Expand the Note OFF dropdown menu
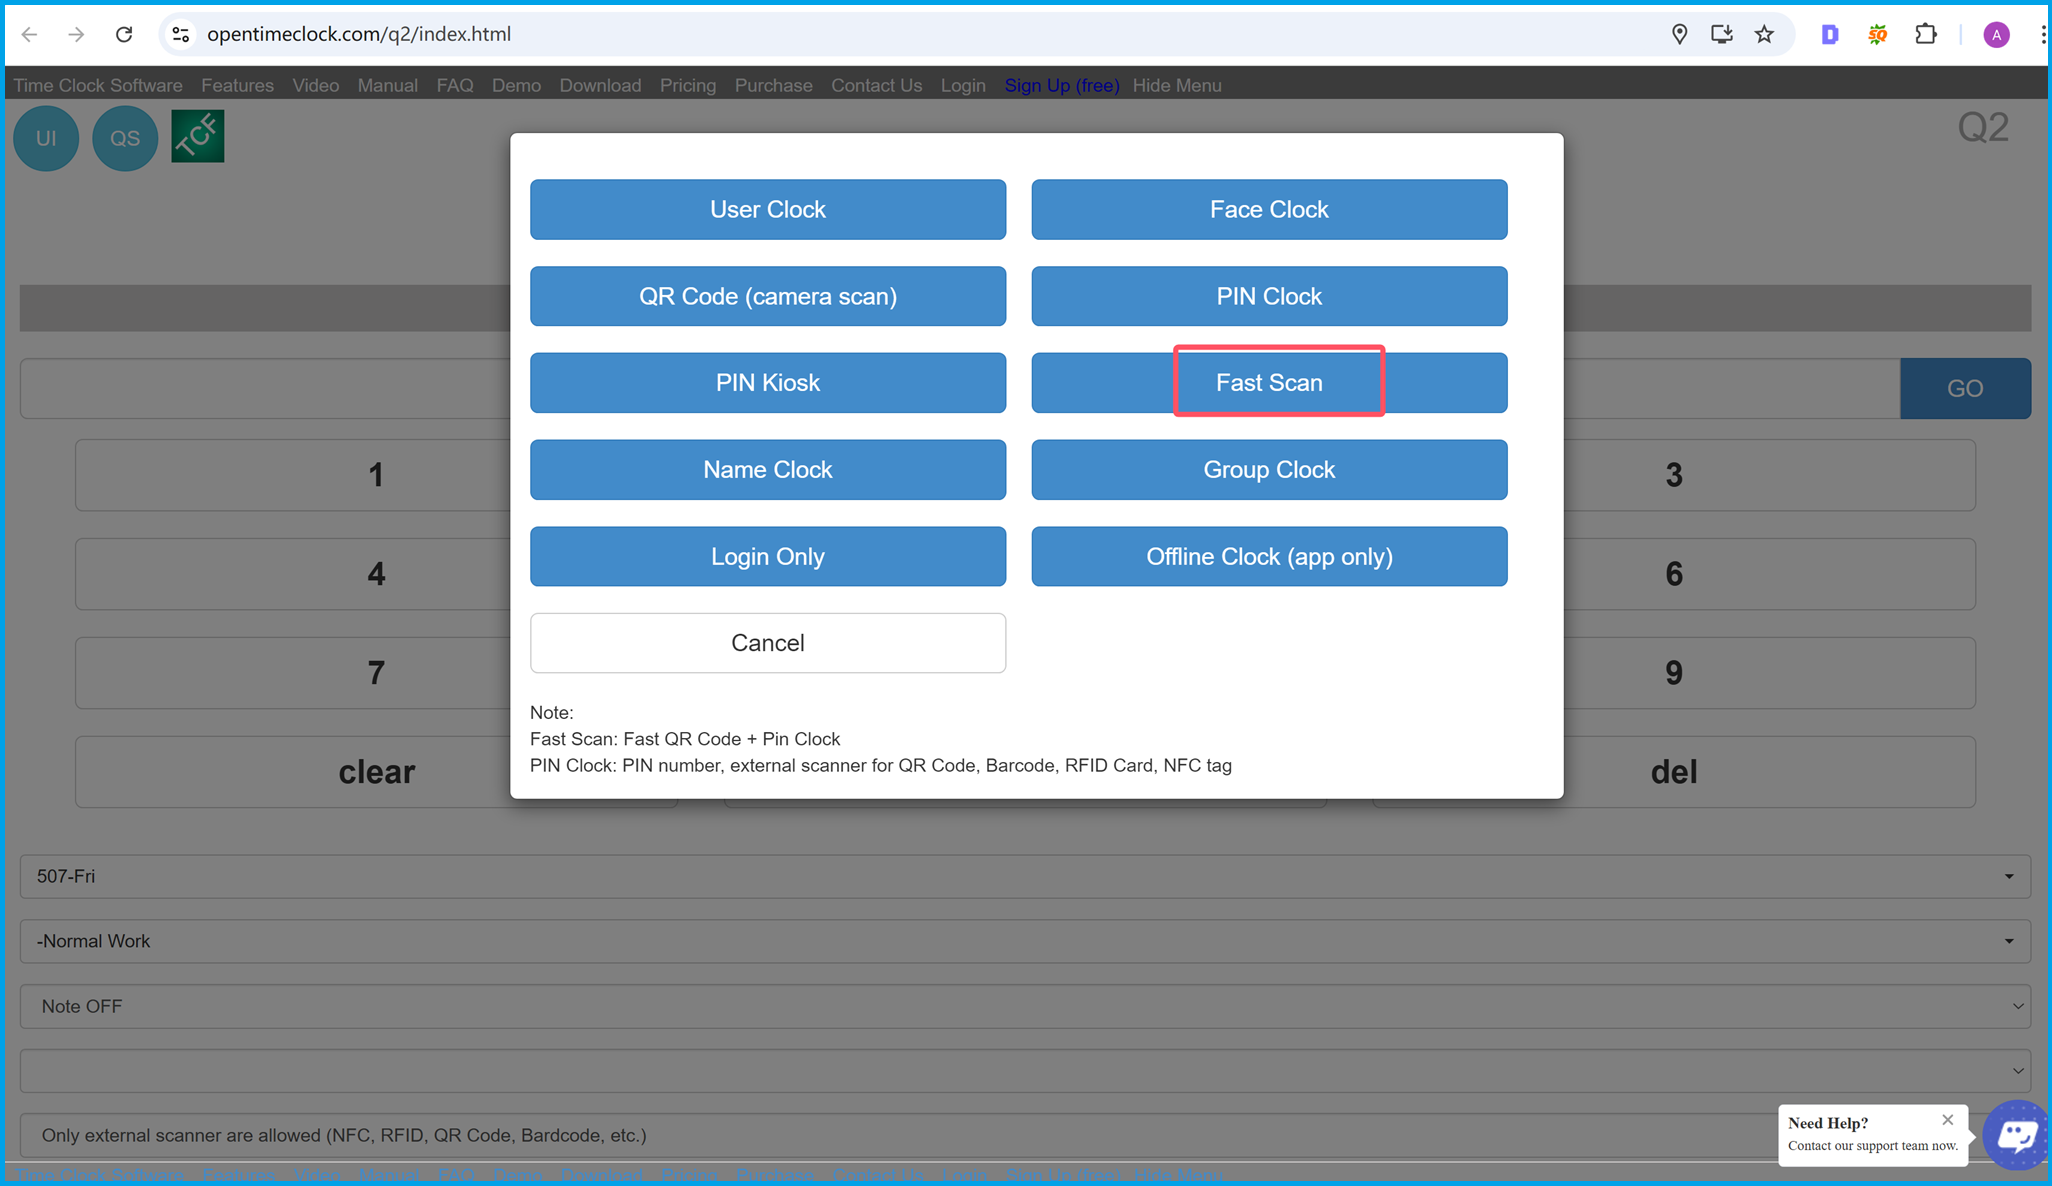The height and width of the screenshot is (1186, 2052). [1026, 1005]
